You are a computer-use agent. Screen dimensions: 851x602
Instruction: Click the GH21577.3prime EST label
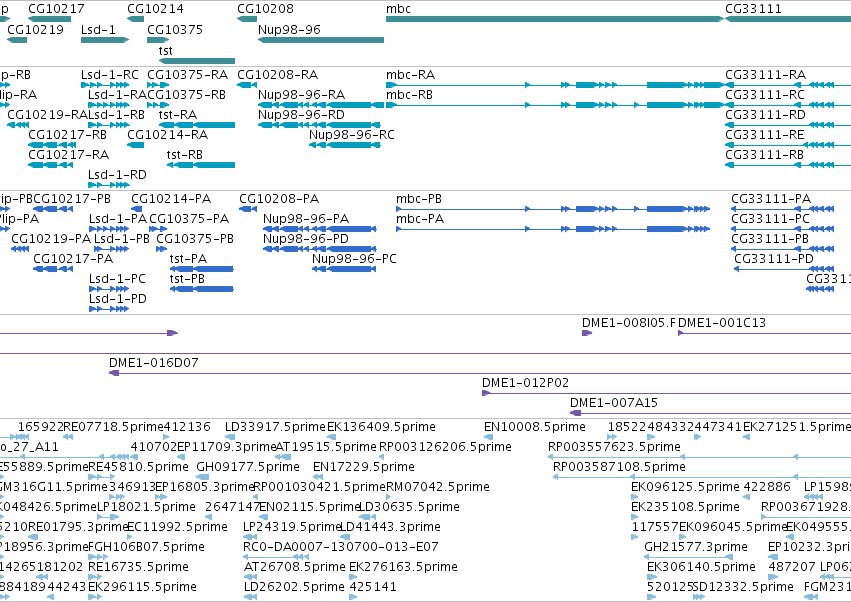(x=696, y=547)
